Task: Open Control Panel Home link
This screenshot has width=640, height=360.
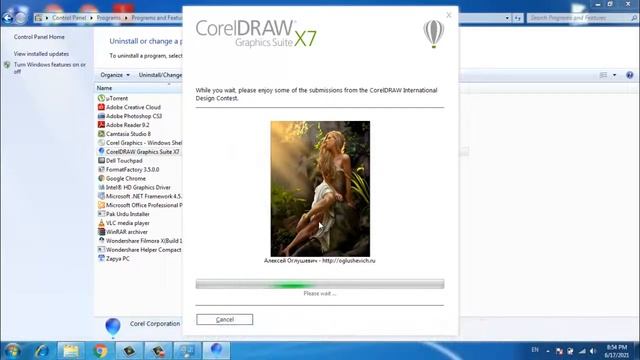Action: coord(39,37)
